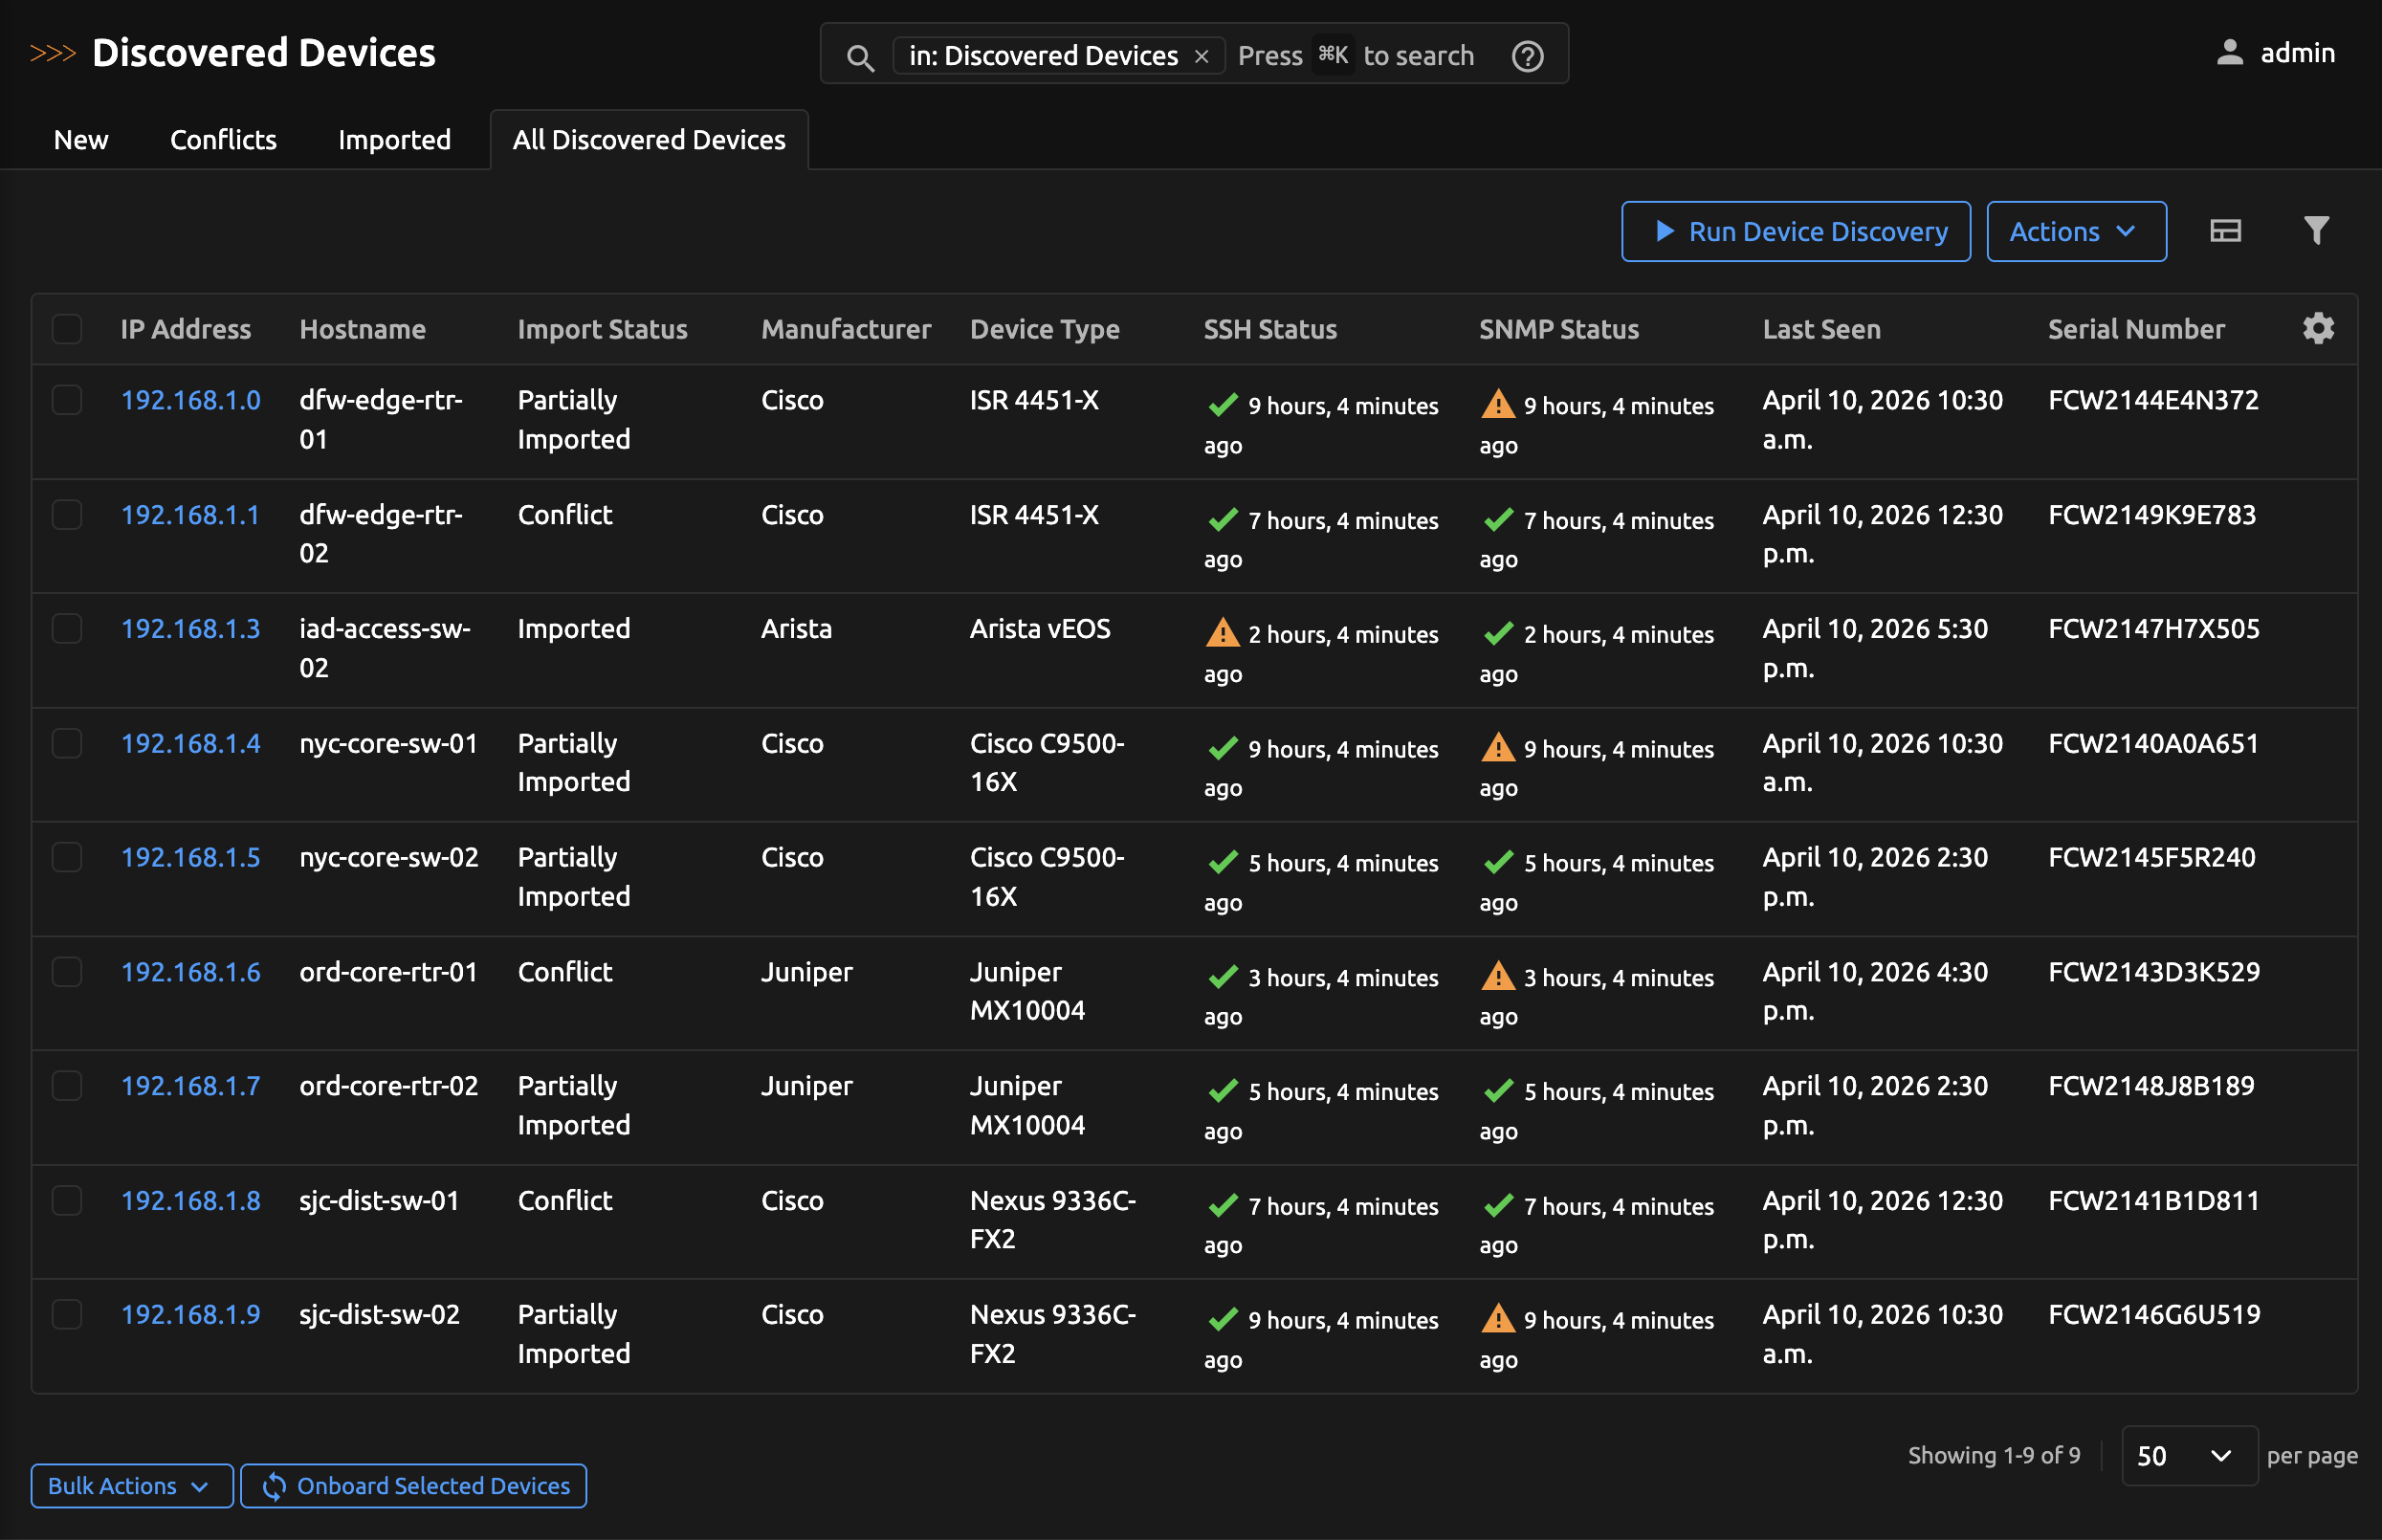Open the 50 per page dropdown
The width and height of the screenshot is (2382, 1540).
tap(2189, 1456)
